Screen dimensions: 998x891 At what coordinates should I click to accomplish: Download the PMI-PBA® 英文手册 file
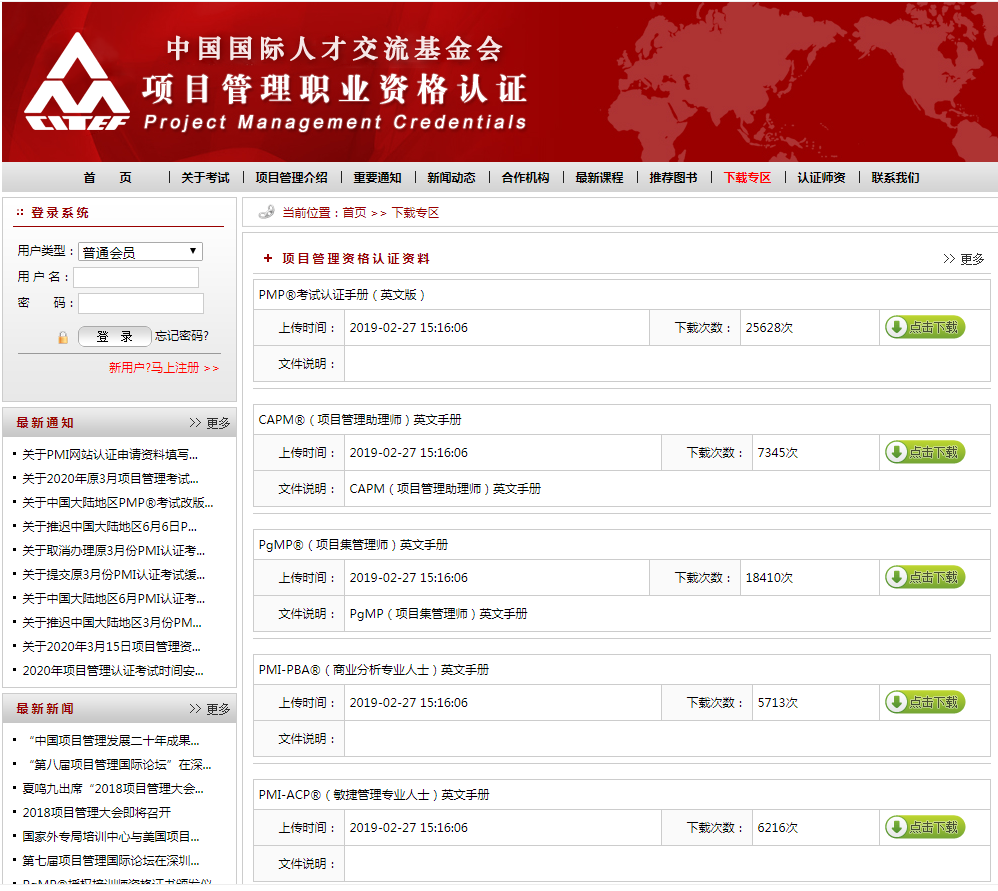click(x=925, y=703)
